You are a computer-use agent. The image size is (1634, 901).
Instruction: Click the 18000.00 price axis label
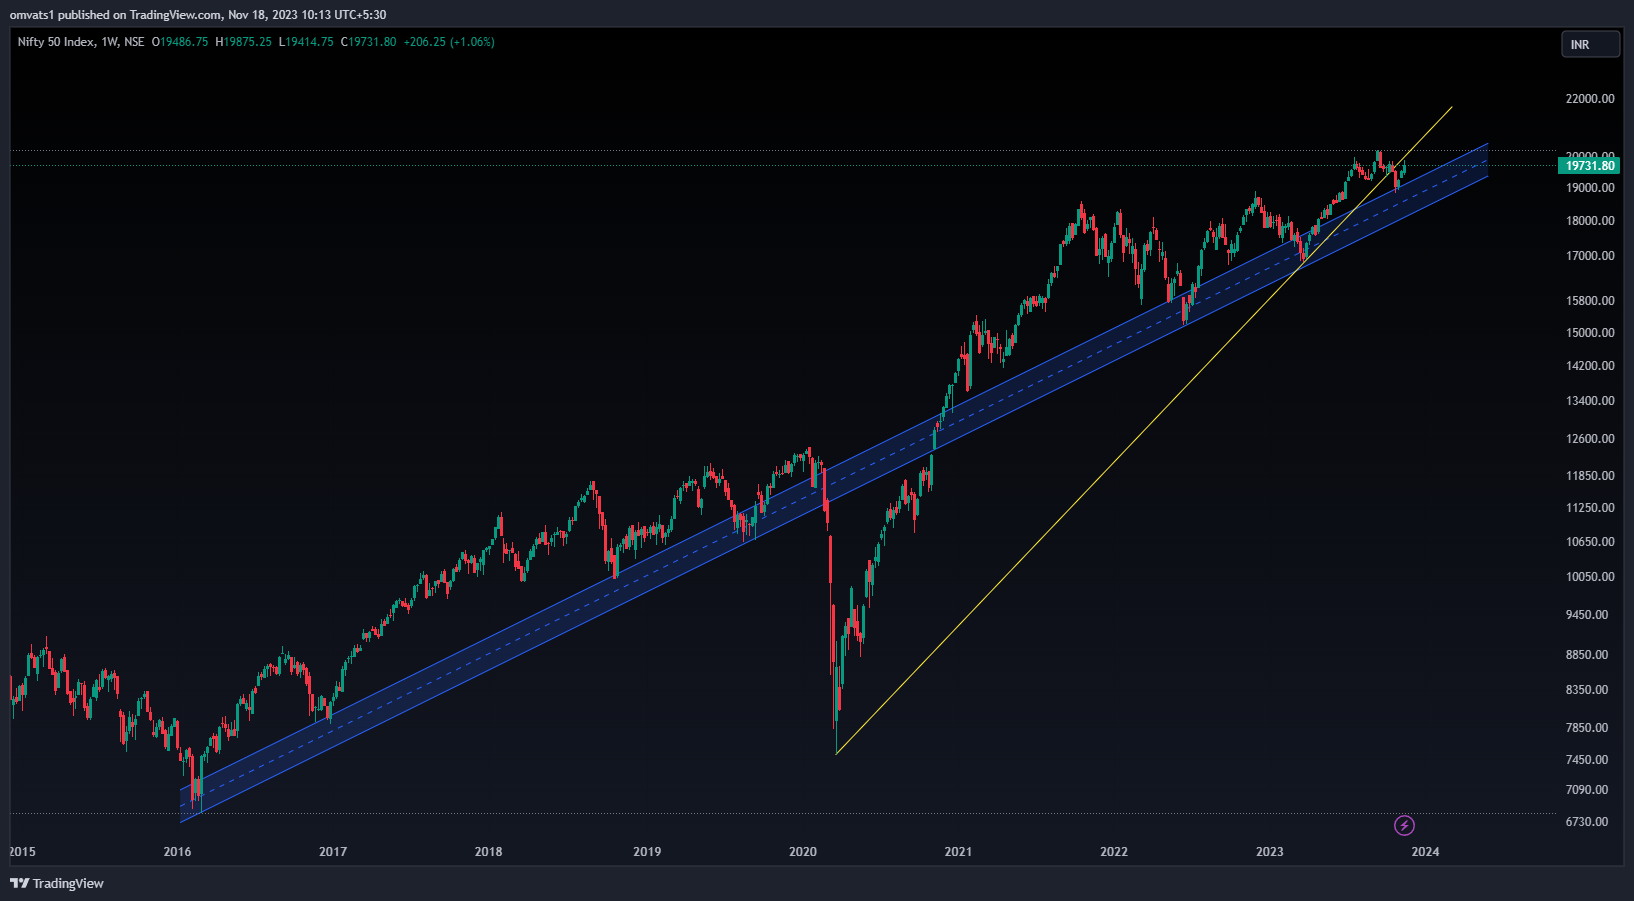(1590, 220)
